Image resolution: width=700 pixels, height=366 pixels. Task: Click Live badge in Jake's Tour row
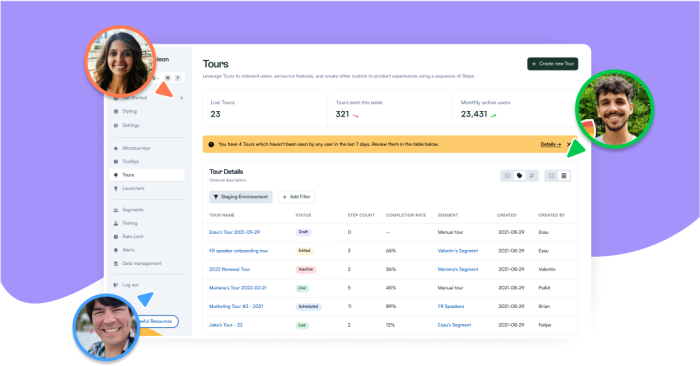302,325
